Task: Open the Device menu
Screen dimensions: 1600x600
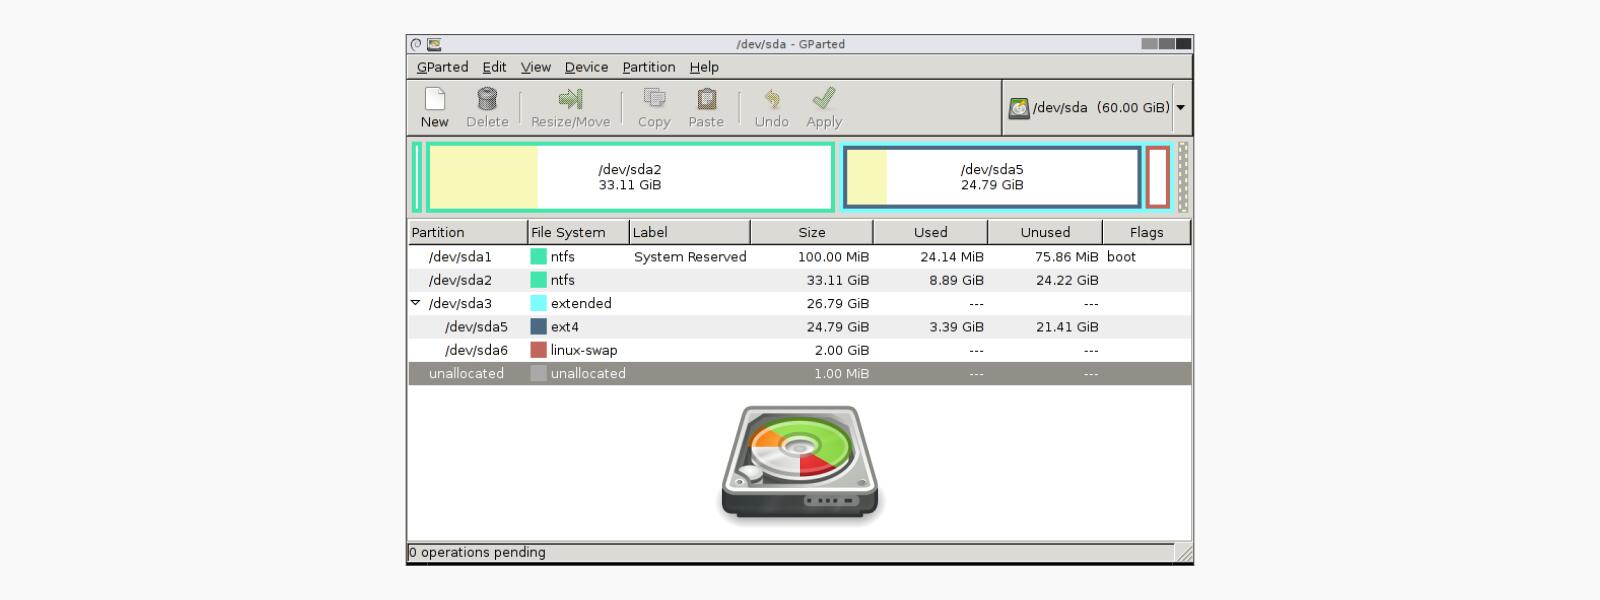Action: [586, 67]
